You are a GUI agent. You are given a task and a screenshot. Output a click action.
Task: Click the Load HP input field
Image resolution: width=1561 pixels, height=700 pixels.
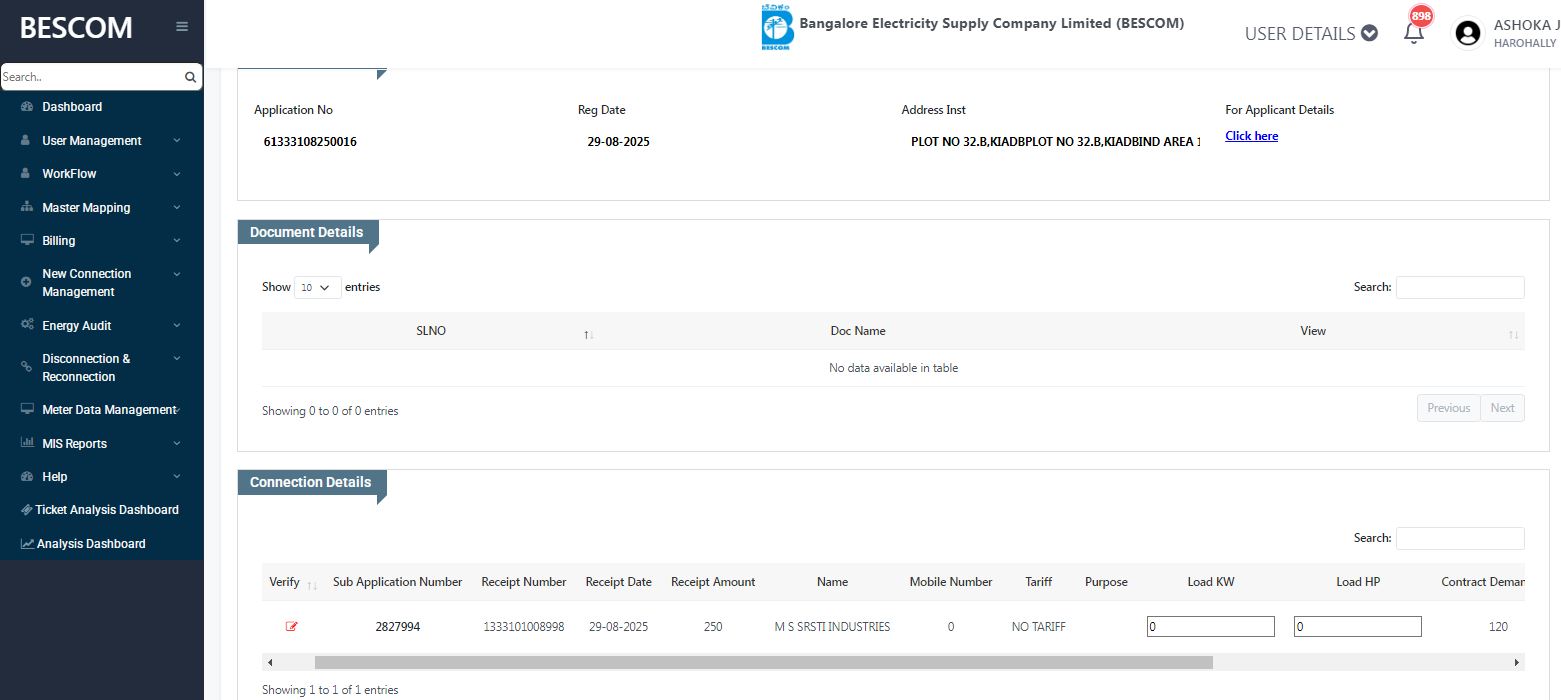1357,627
